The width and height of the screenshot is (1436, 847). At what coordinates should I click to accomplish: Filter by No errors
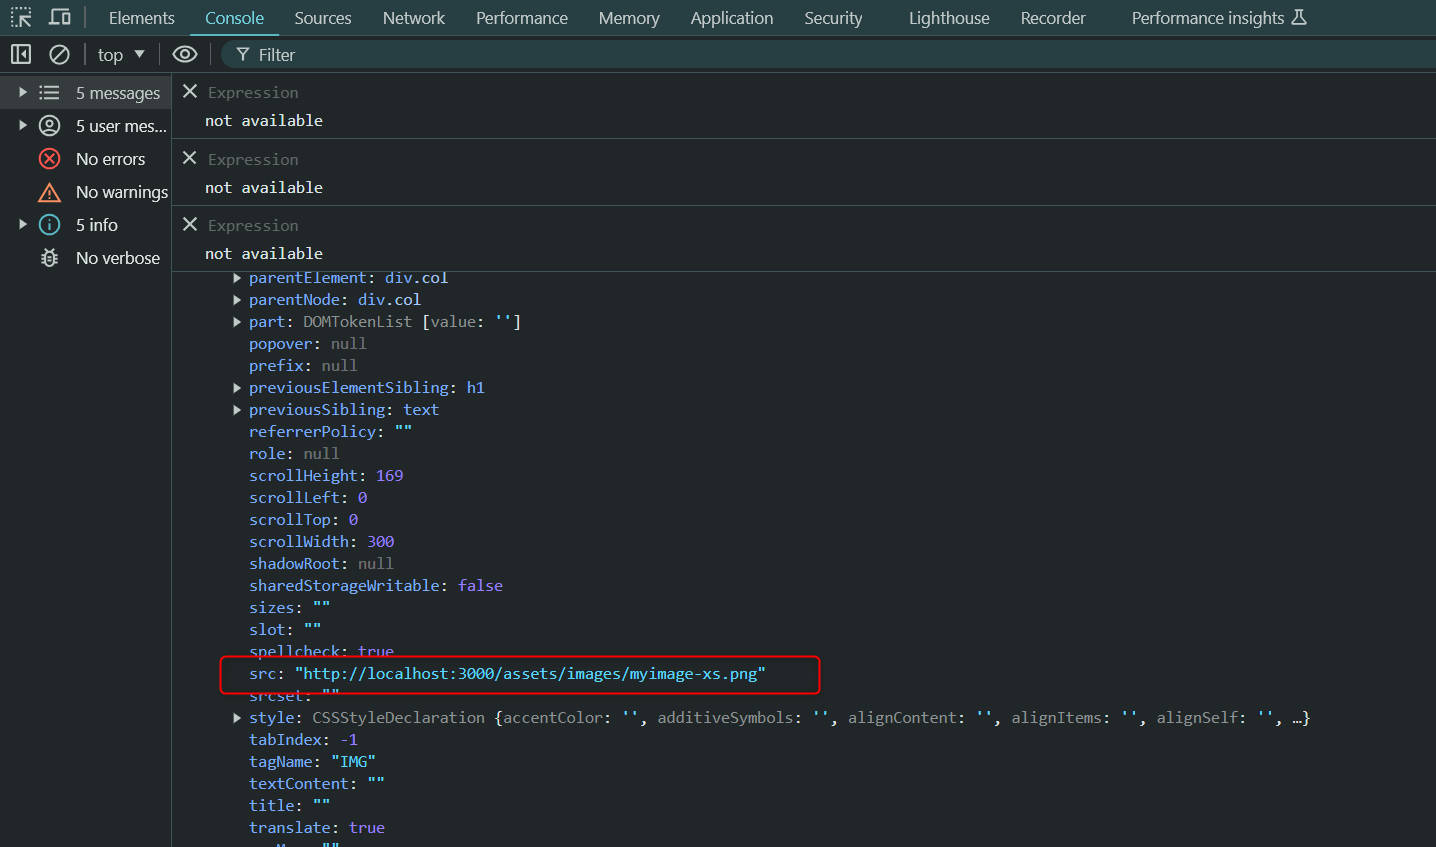coord(110,159)
